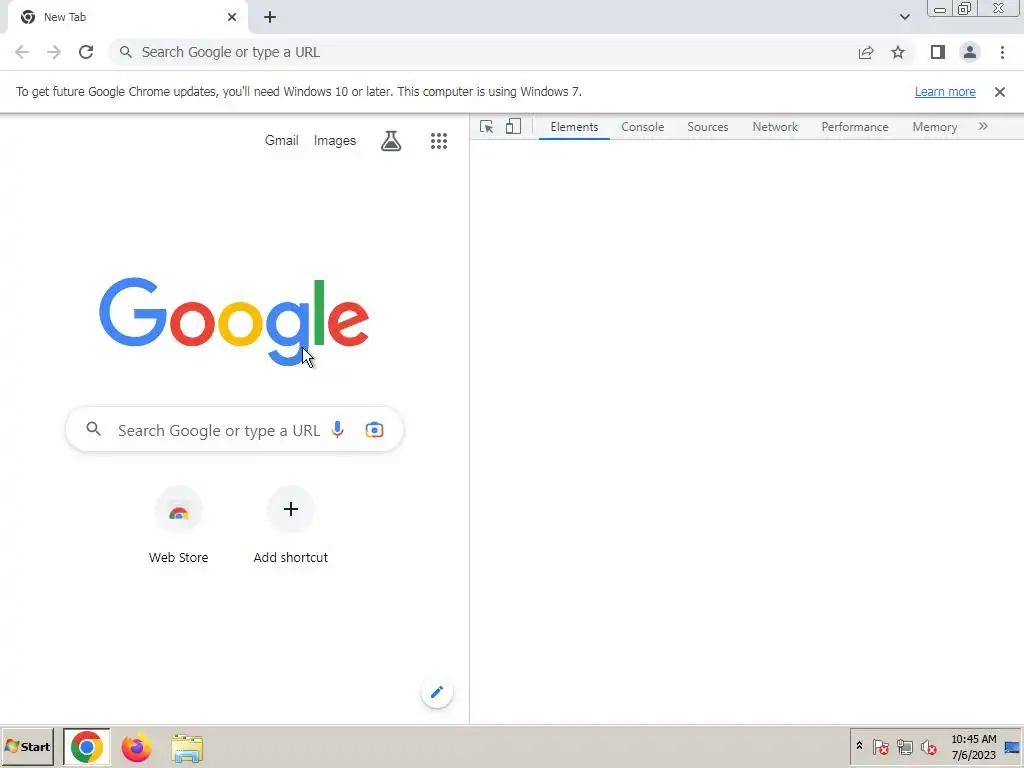The image size is (1024, 768).
Task: Open the Learn more link
Action: coord(945,92)
